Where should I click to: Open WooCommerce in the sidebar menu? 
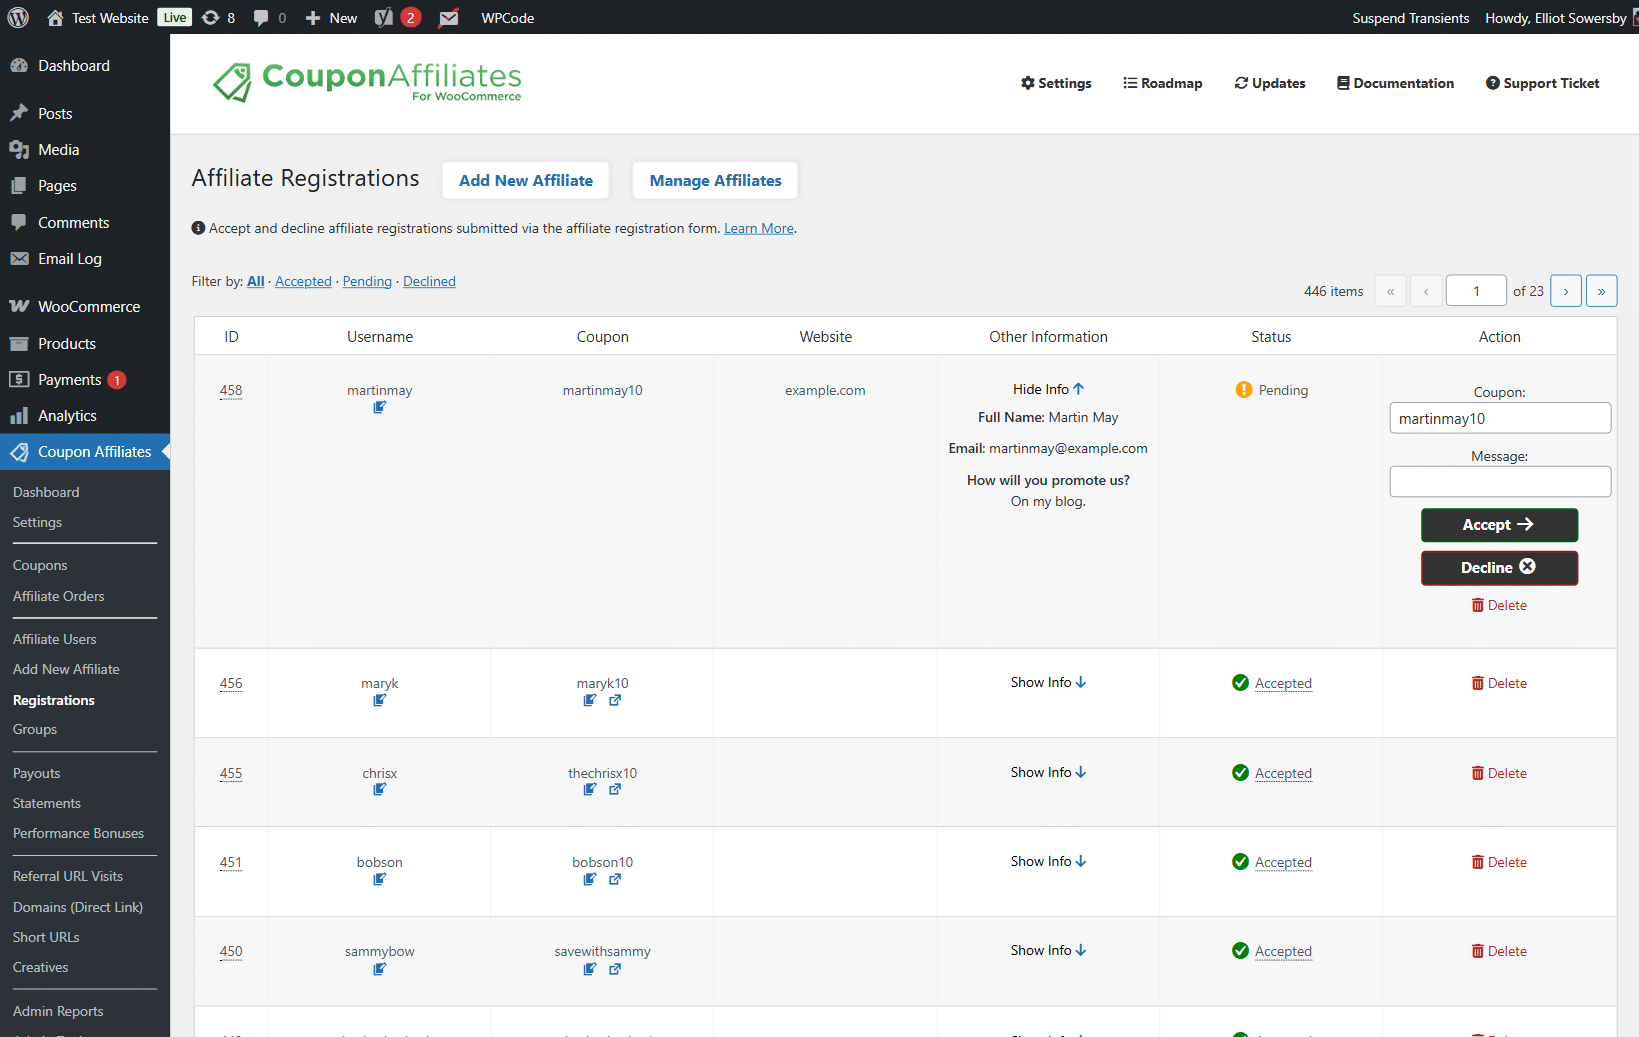(88, 307)
